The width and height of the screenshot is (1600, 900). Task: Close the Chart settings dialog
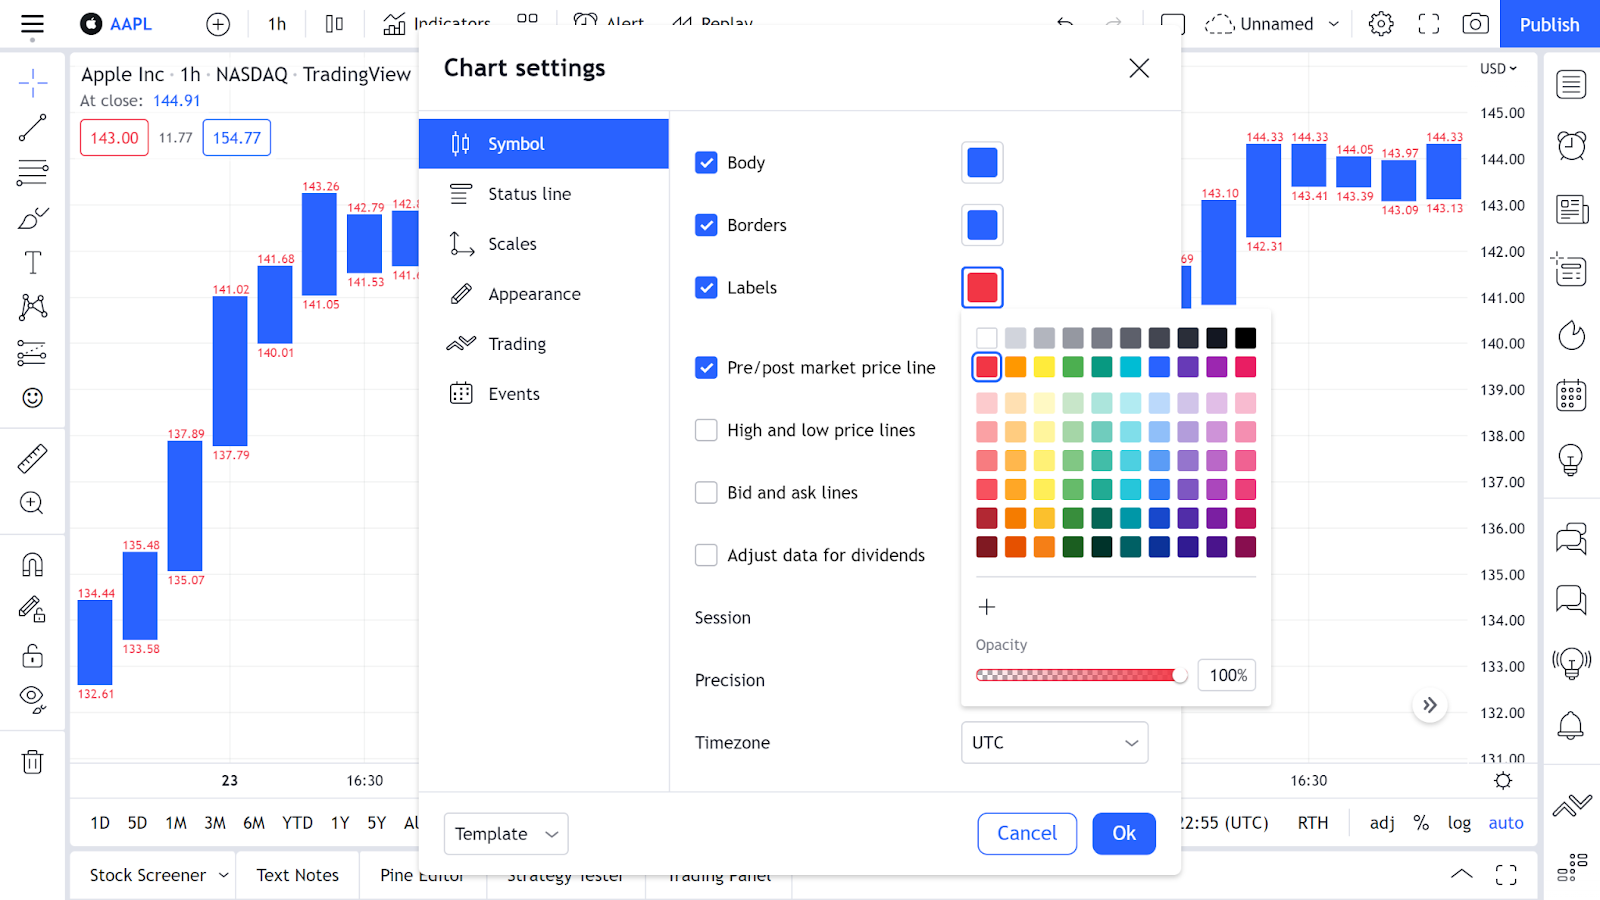tap(1139, 68)
